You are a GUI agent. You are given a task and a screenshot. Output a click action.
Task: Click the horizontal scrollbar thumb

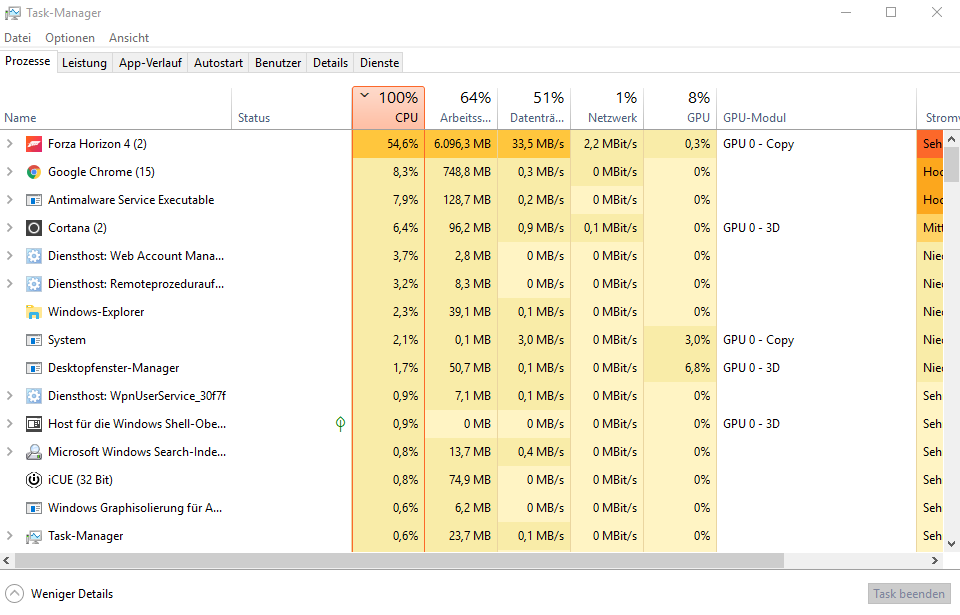coord(399,560)
